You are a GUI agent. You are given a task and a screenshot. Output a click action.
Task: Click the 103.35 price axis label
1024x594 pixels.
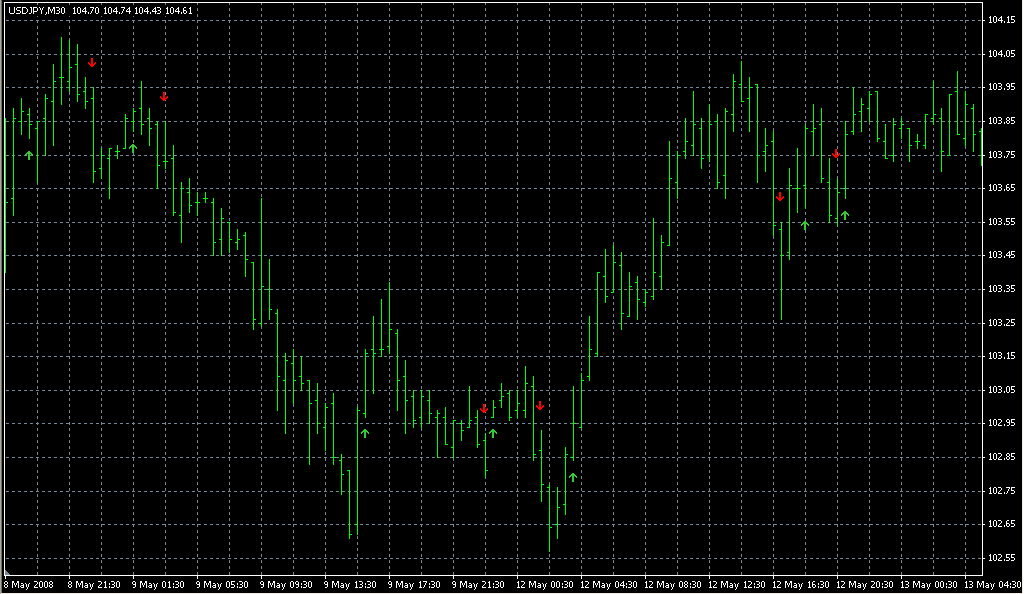coord(1001,289)
